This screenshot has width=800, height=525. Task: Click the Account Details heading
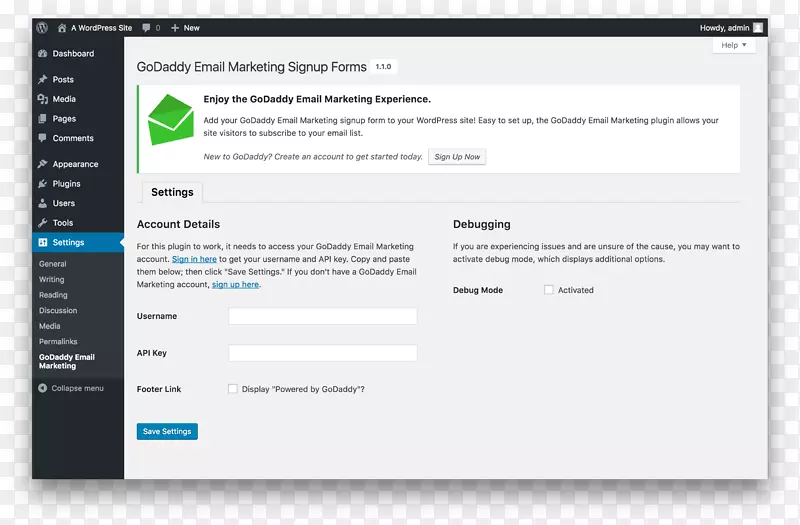point(178,224)
